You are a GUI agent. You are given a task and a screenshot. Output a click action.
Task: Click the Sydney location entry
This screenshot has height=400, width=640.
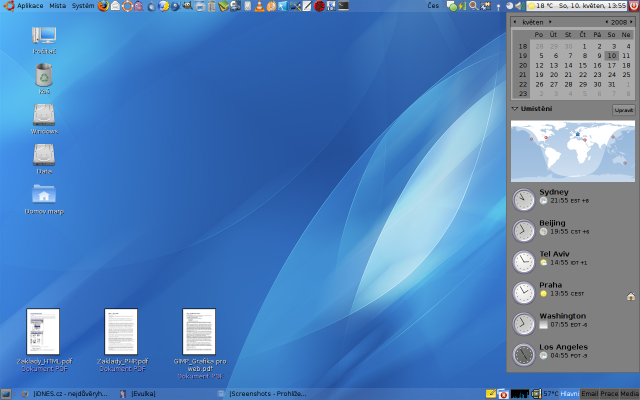(x=573, y=200)
